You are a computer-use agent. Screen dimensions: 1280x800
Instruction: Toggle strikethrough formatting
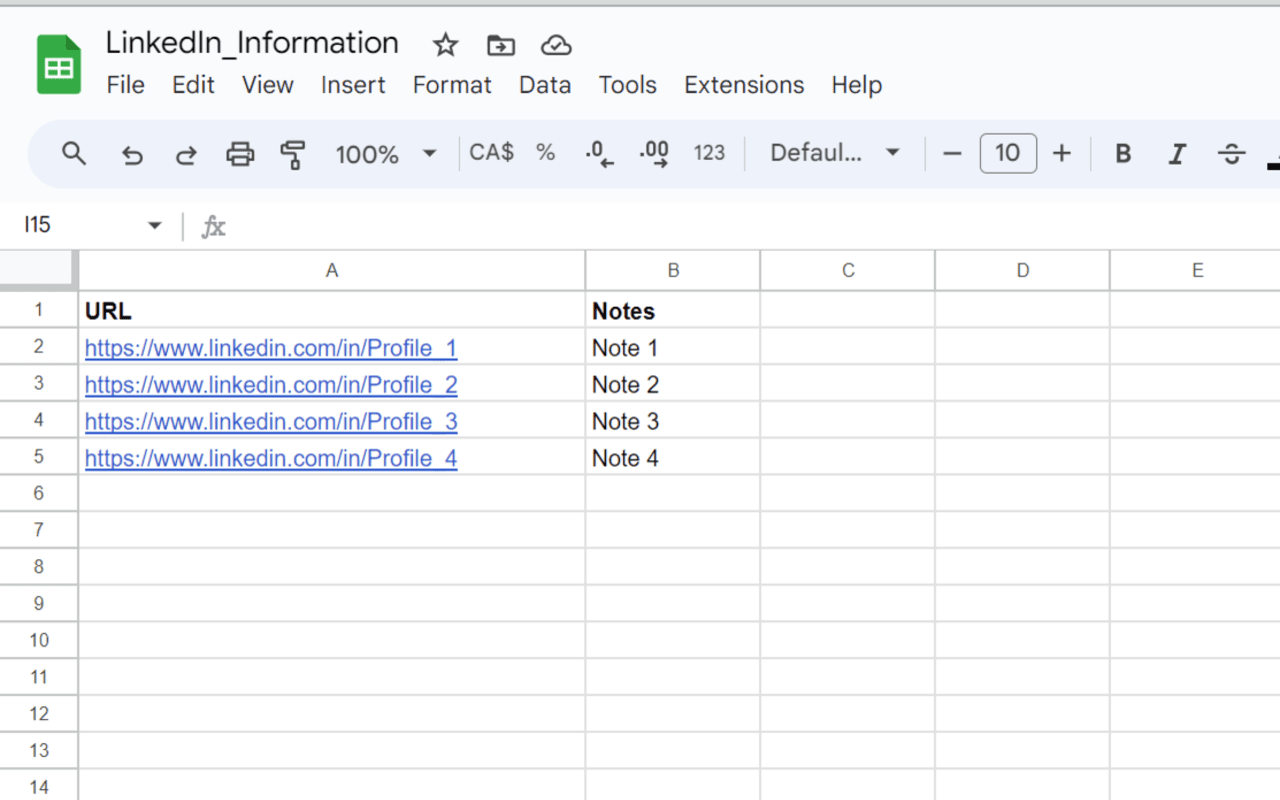pyautogui.click(x=1231, y=154)
